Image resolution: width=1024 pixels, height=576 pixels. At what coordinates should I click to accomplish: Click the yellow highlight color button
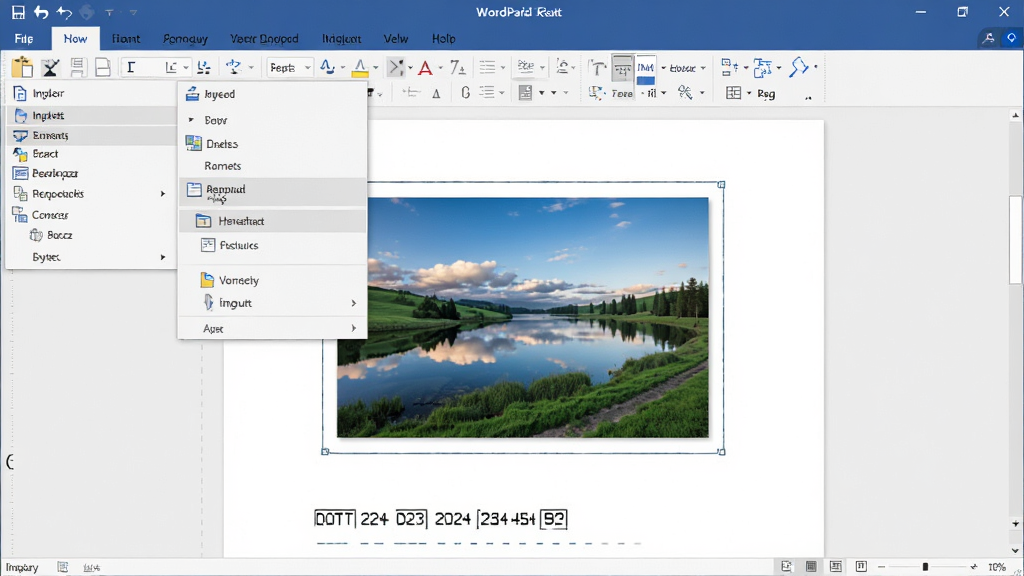click(x=360, y=67)
